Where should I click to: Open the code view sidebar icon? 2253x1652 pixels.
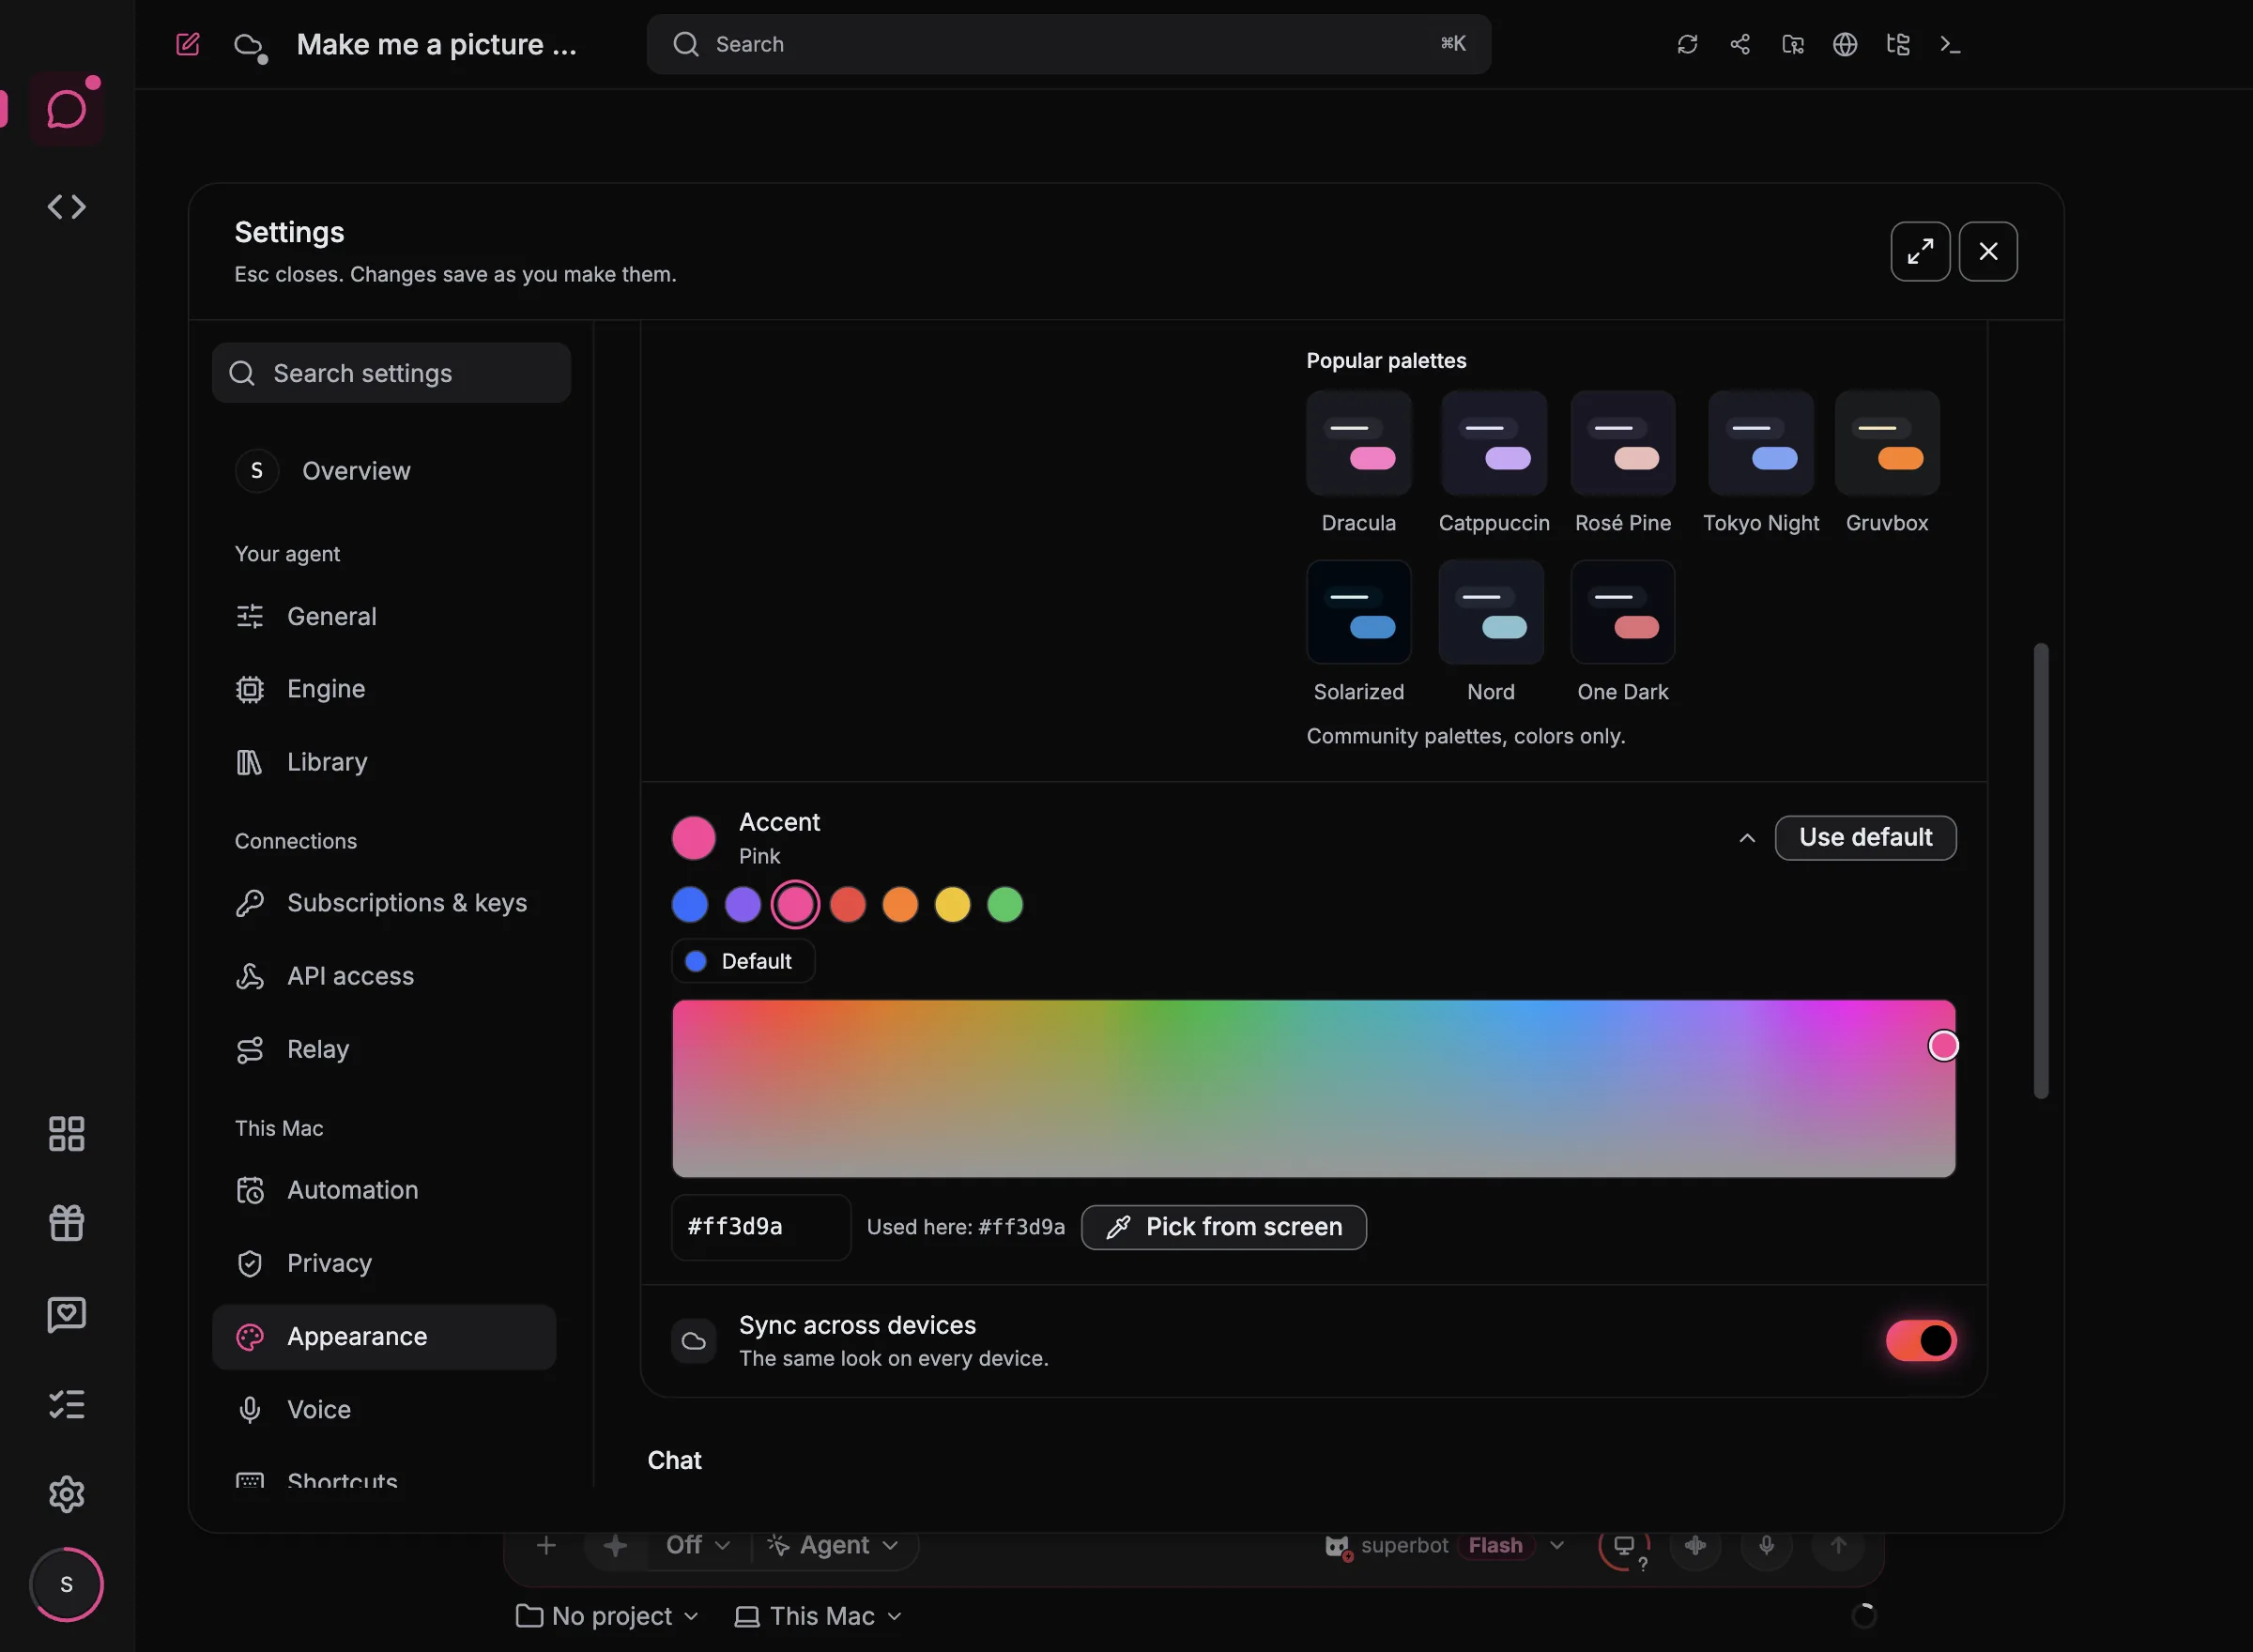click(67, 207)
